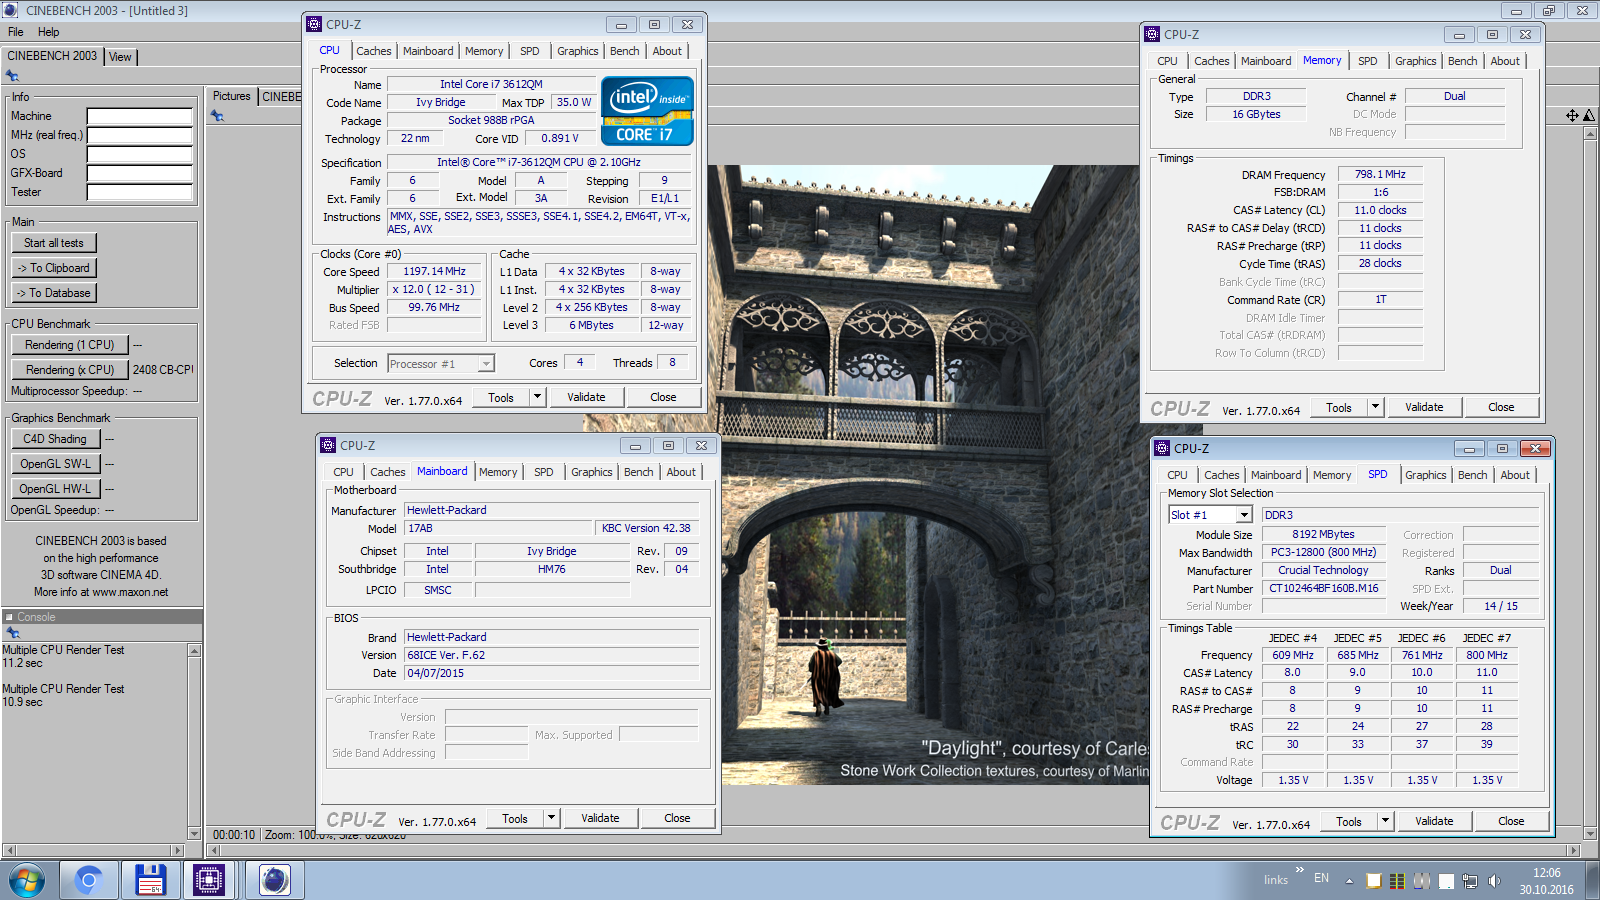
Task: Open Graphics tab in the Mainboard window
Action: point(592,472)
